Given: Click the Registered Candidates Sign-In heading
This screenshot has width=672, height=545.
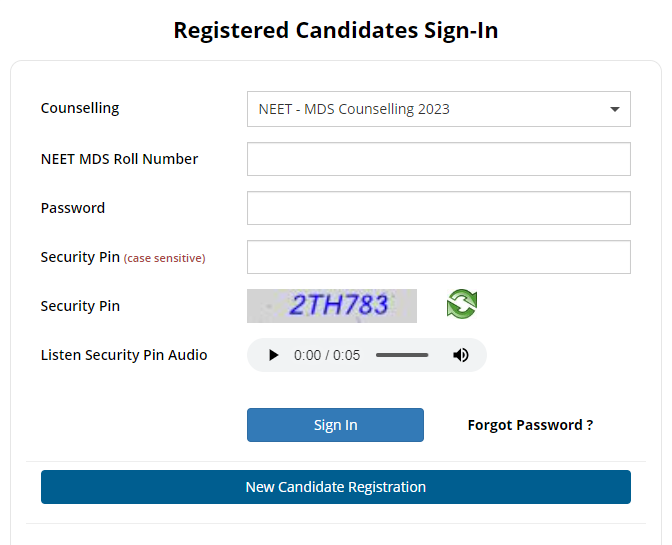Looking at the screenshot, I should coord(336,30).
